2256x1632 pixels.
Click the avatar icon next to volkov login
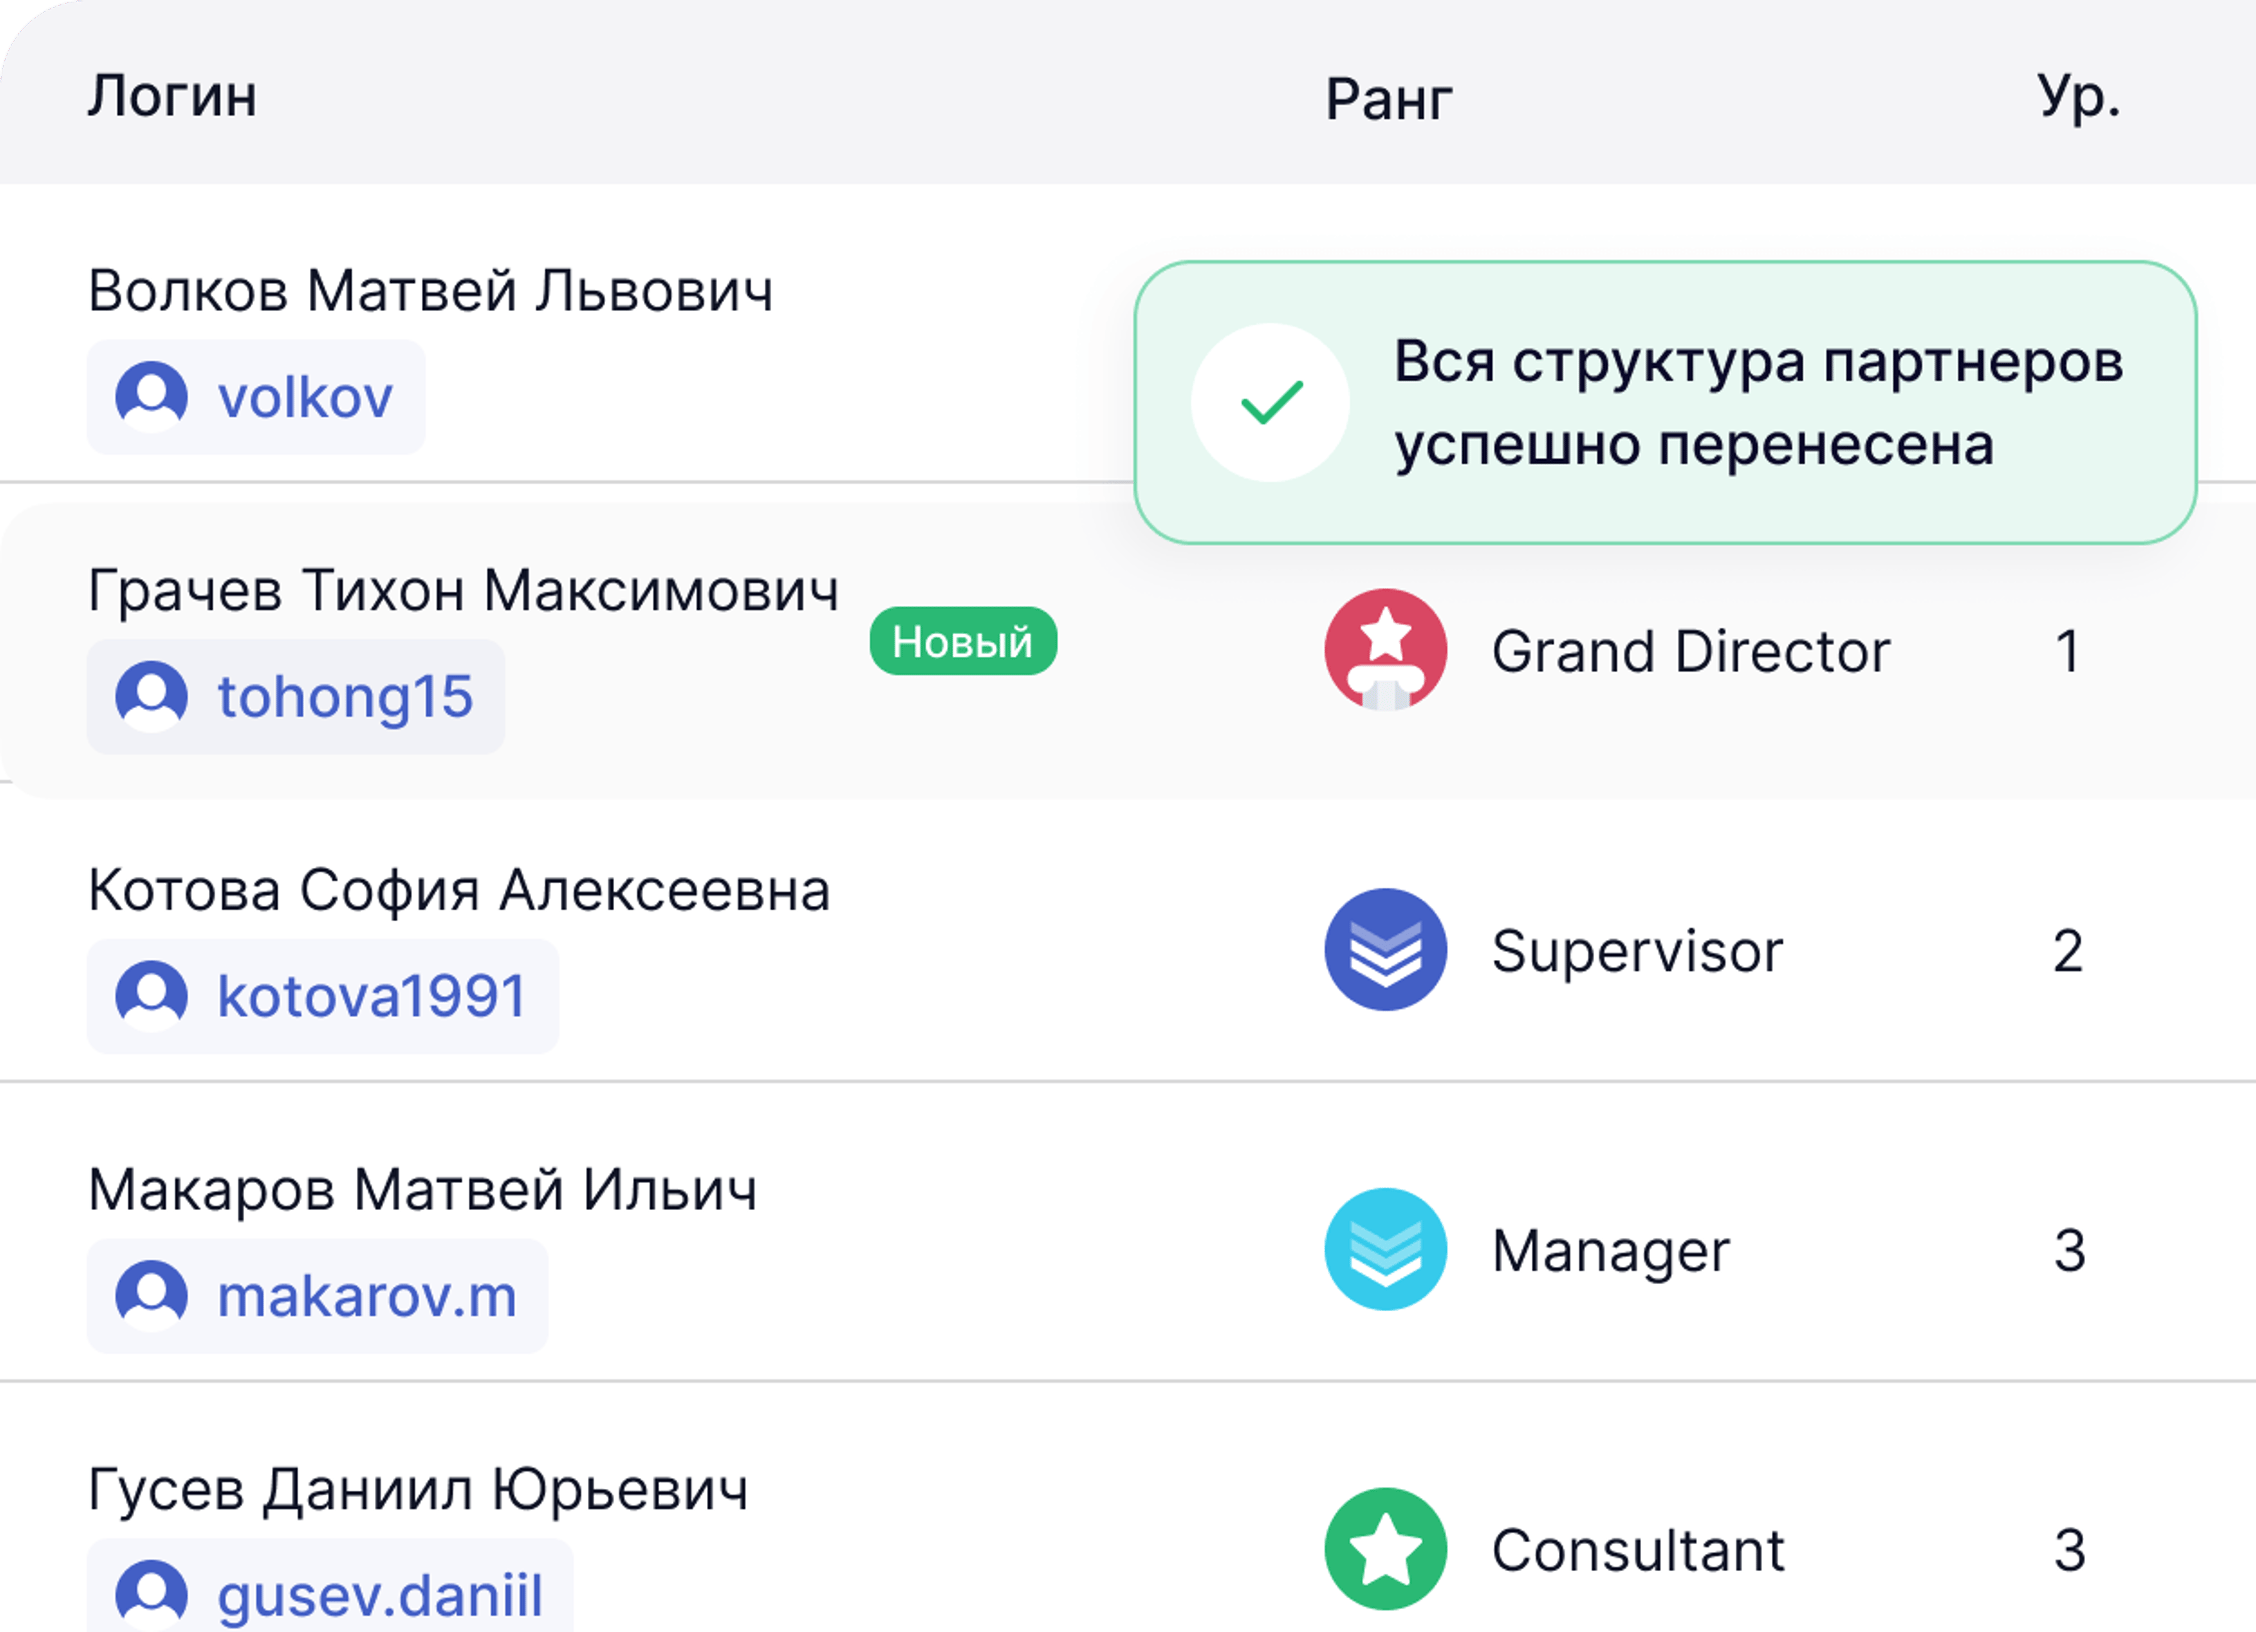tap(150, 397)
